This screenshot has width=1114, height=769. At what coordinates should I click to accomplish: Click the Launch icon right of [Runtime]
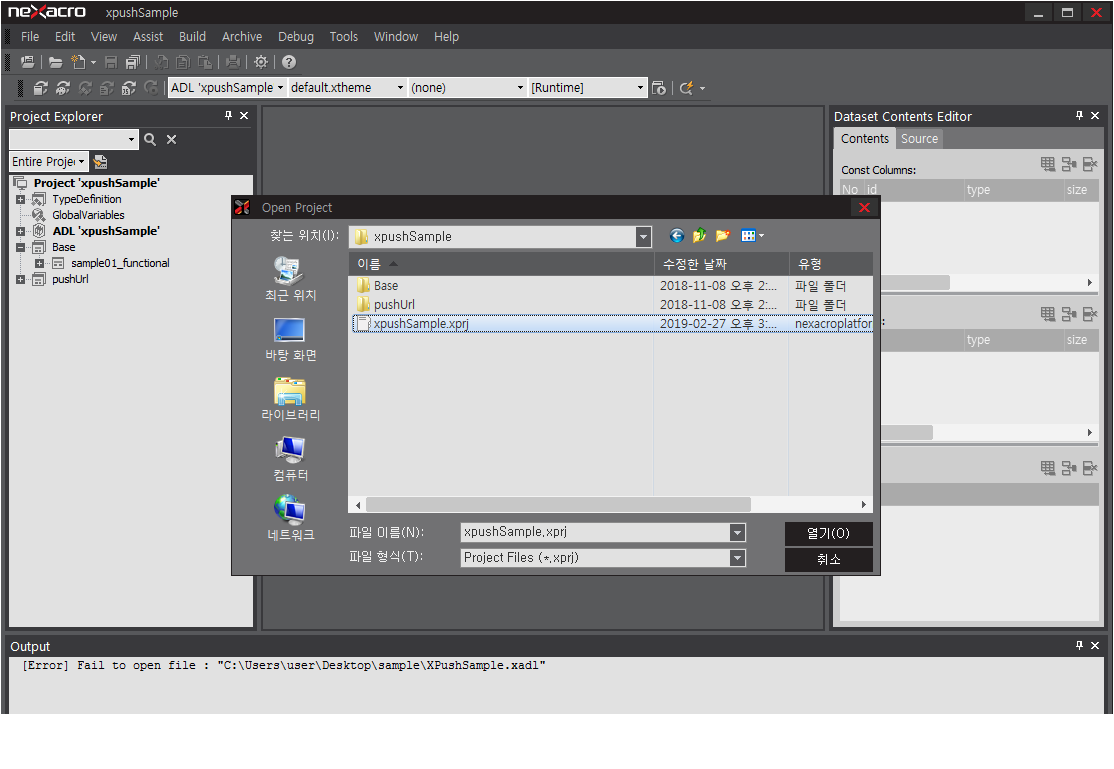(659, 88)
